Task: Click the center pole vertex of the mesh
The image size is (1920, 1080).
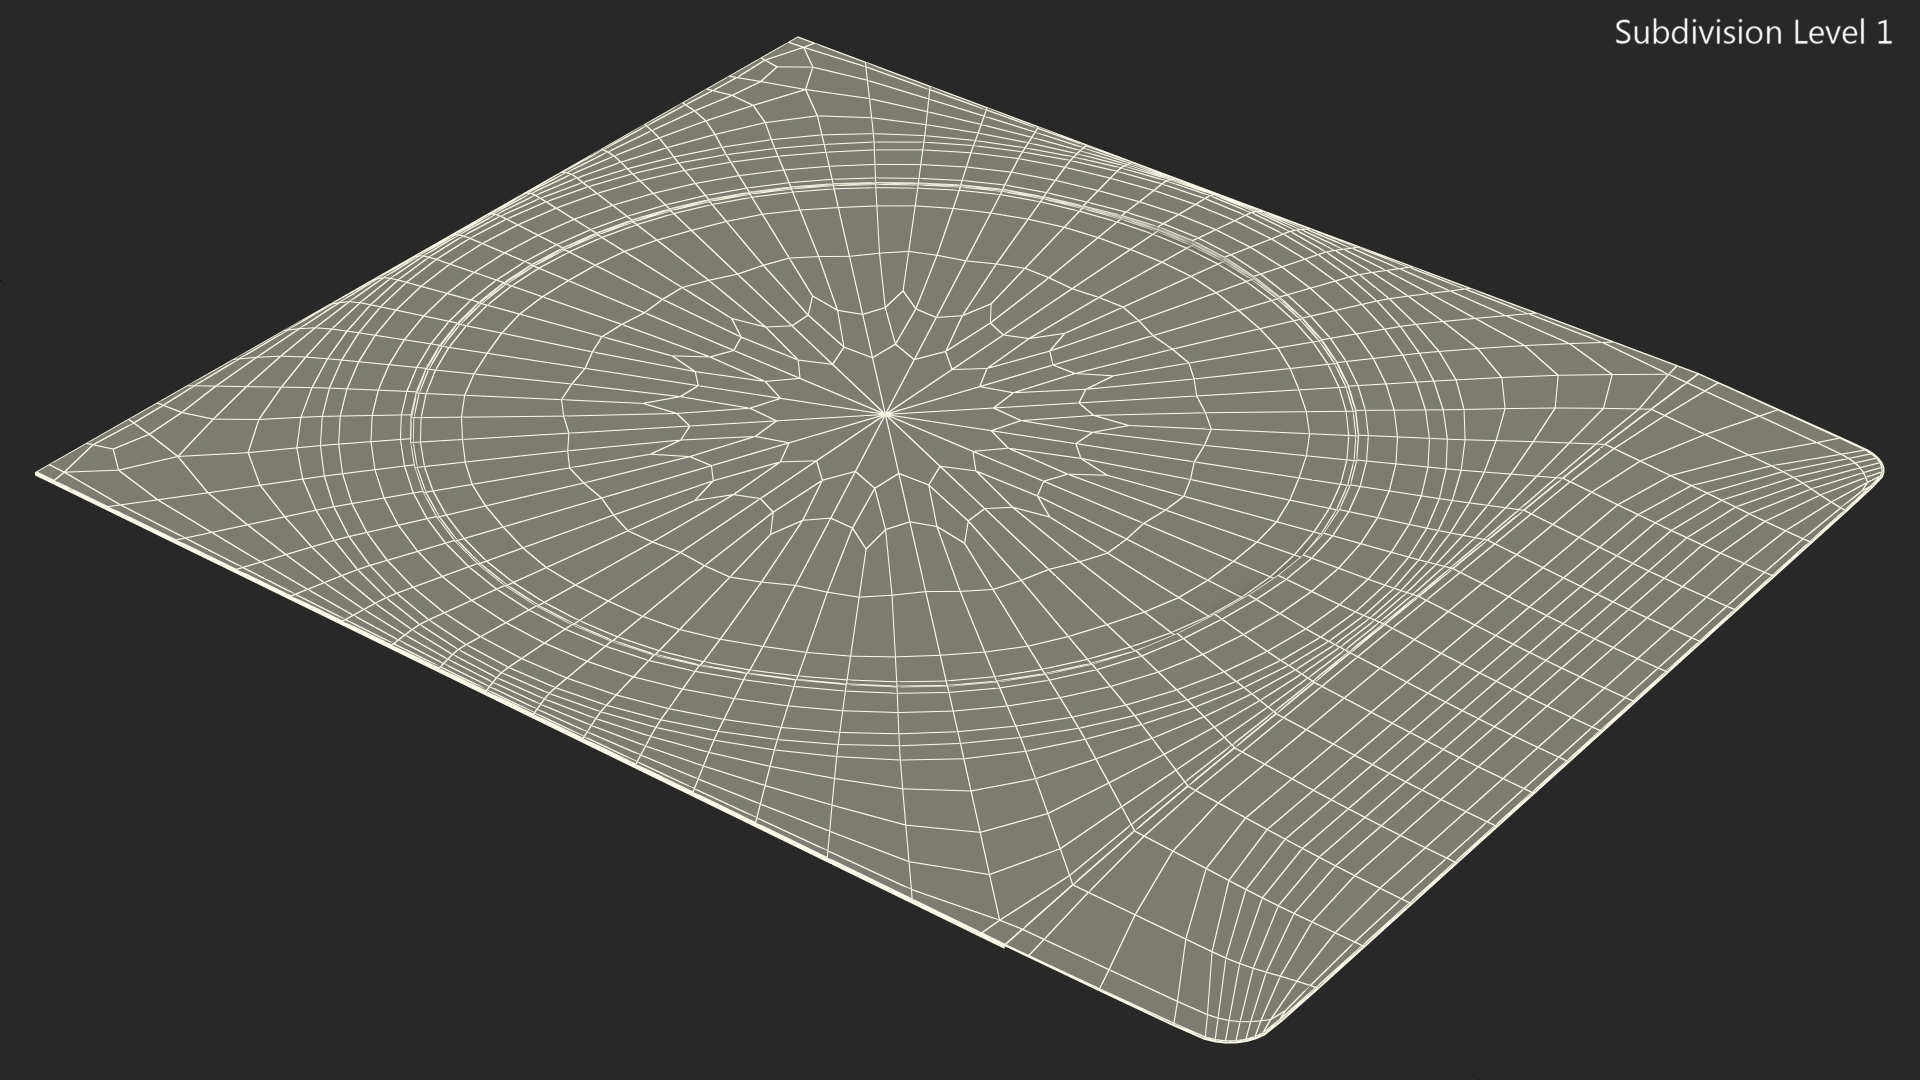Action: (885, 413)
